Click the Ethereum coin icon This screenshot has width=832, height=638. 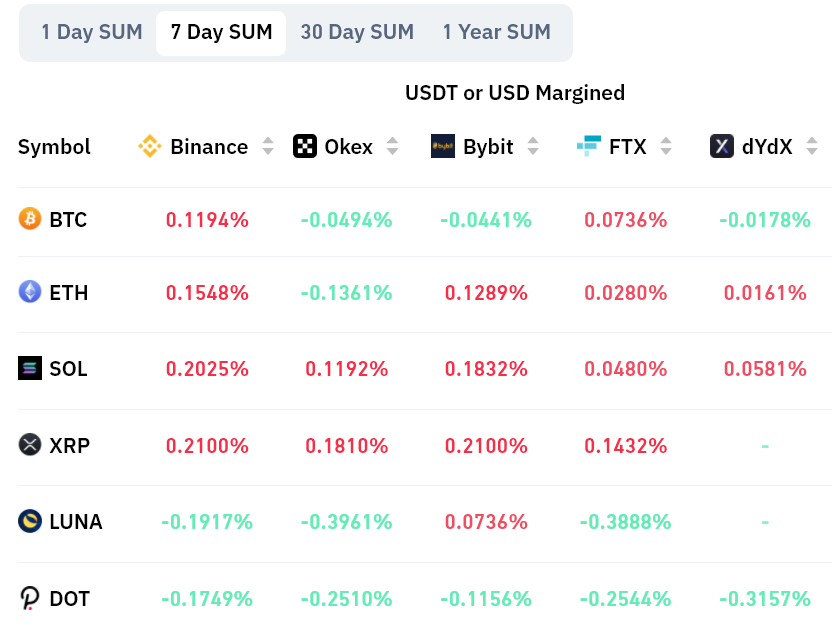coord(31,292)
